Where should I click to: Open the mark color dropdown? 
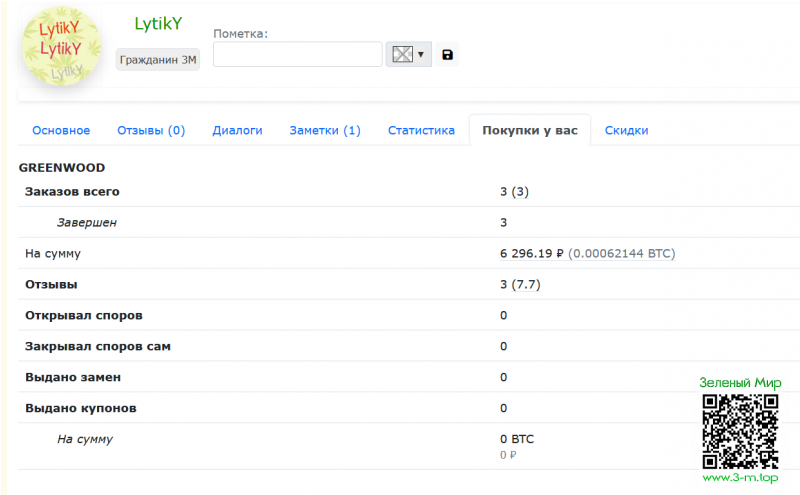tap(409, 54)
